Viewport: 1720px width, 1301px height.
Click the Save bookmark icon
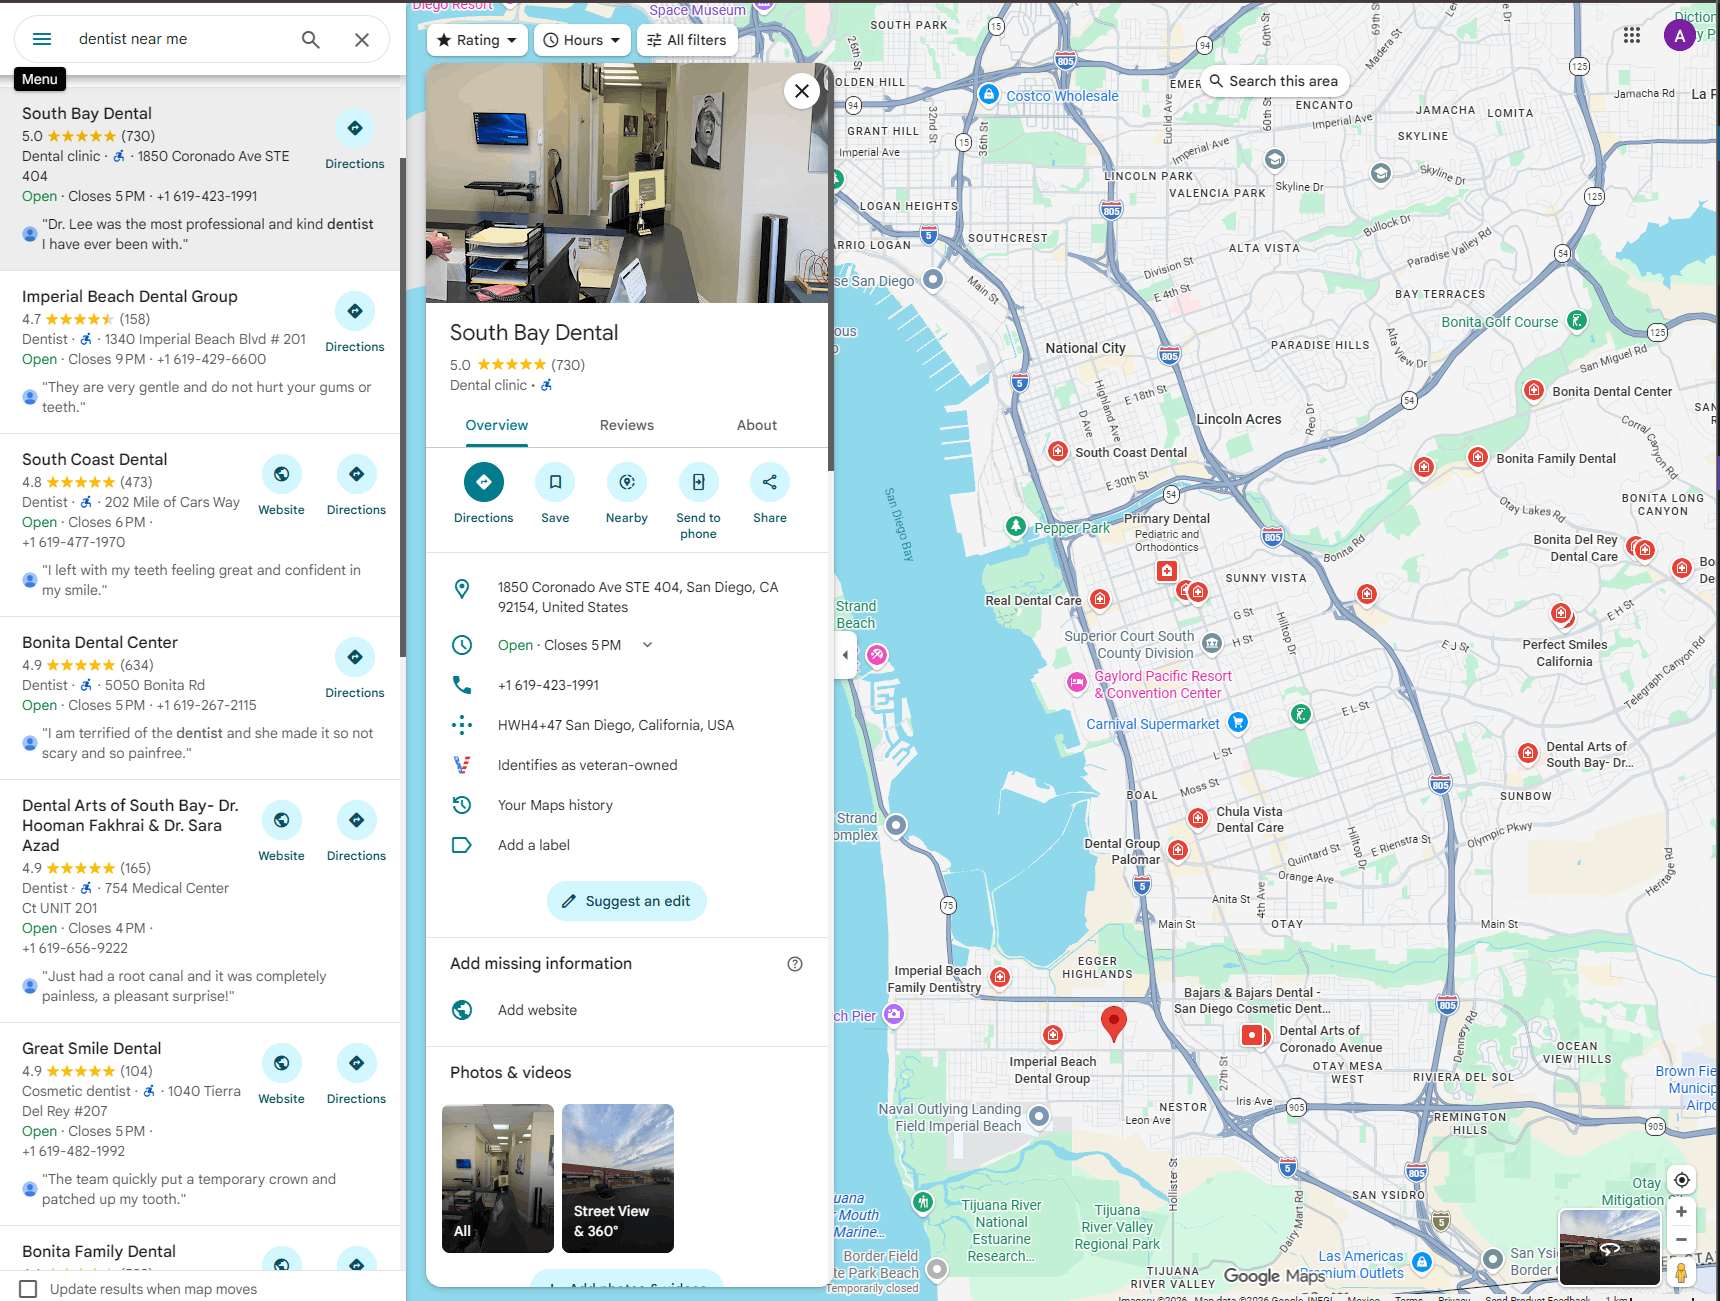pyautogui.click(x=555, y=482)
